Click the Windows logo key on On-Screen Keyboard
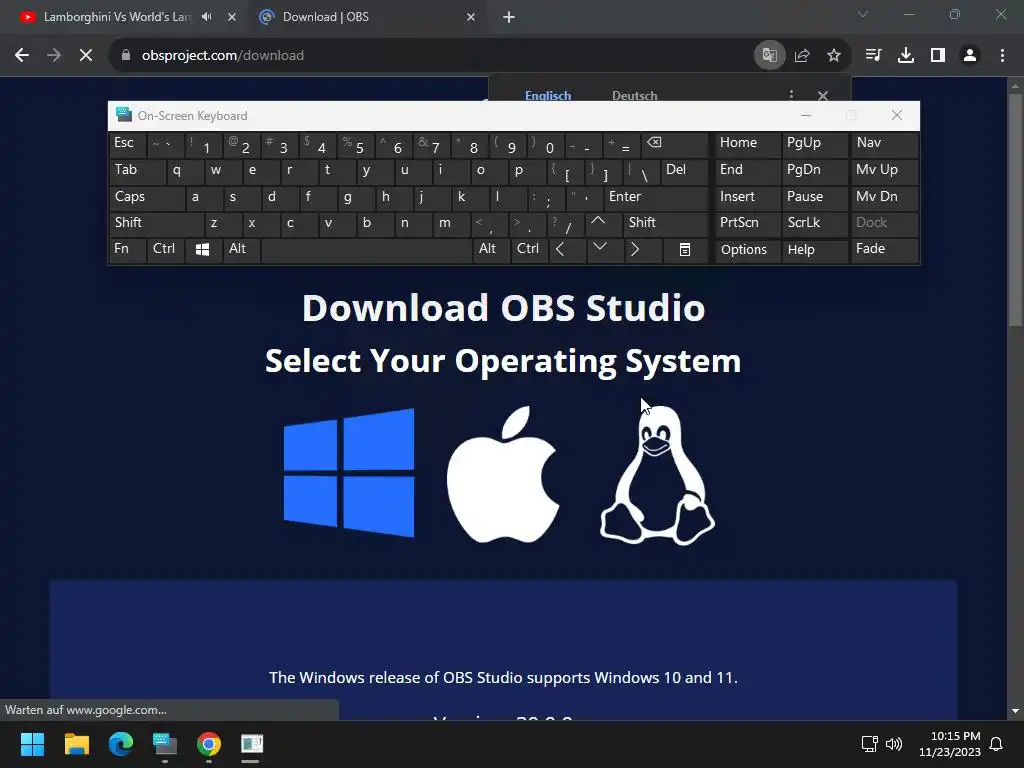 click(202, 249)
